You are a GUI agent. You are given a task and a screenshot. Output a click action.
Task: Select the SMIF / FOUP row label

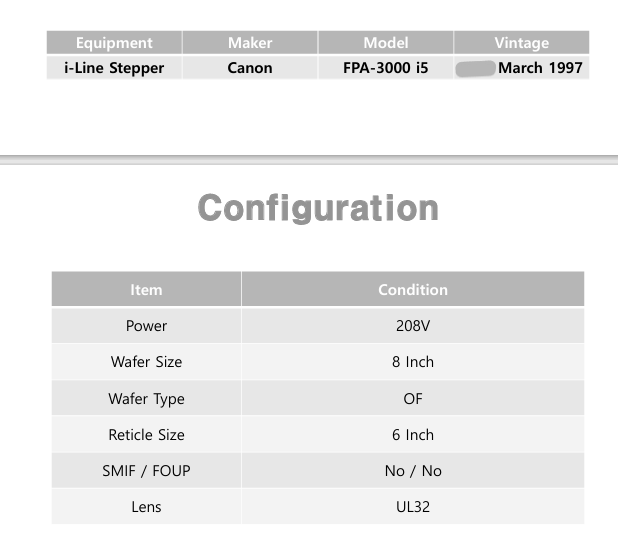146,471
